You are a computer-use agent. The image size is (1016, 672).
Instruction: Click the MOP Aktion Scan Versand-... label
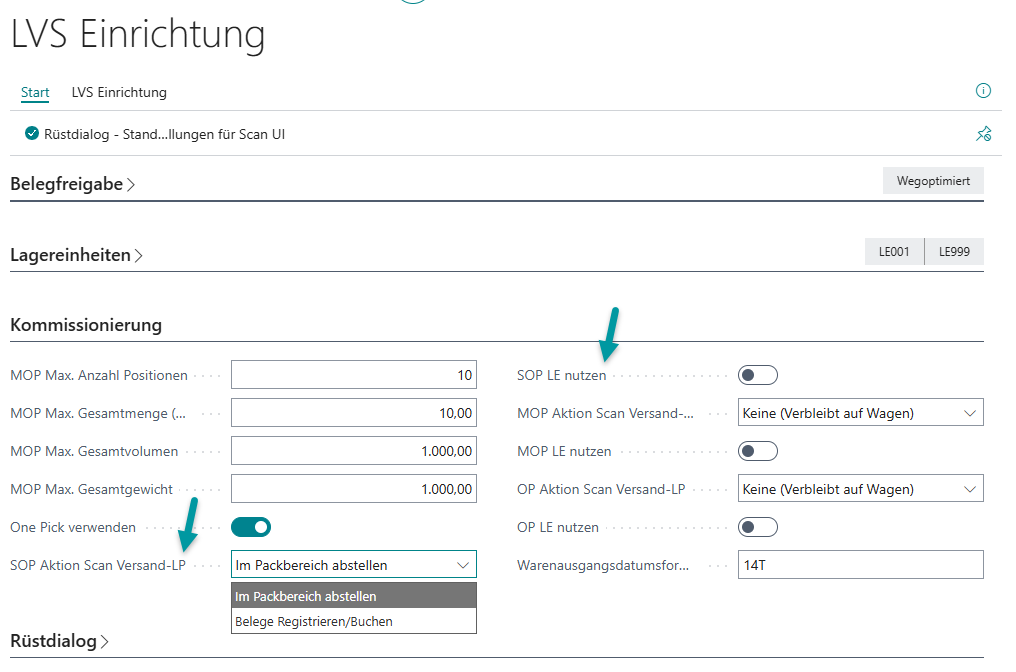(606, 413)
